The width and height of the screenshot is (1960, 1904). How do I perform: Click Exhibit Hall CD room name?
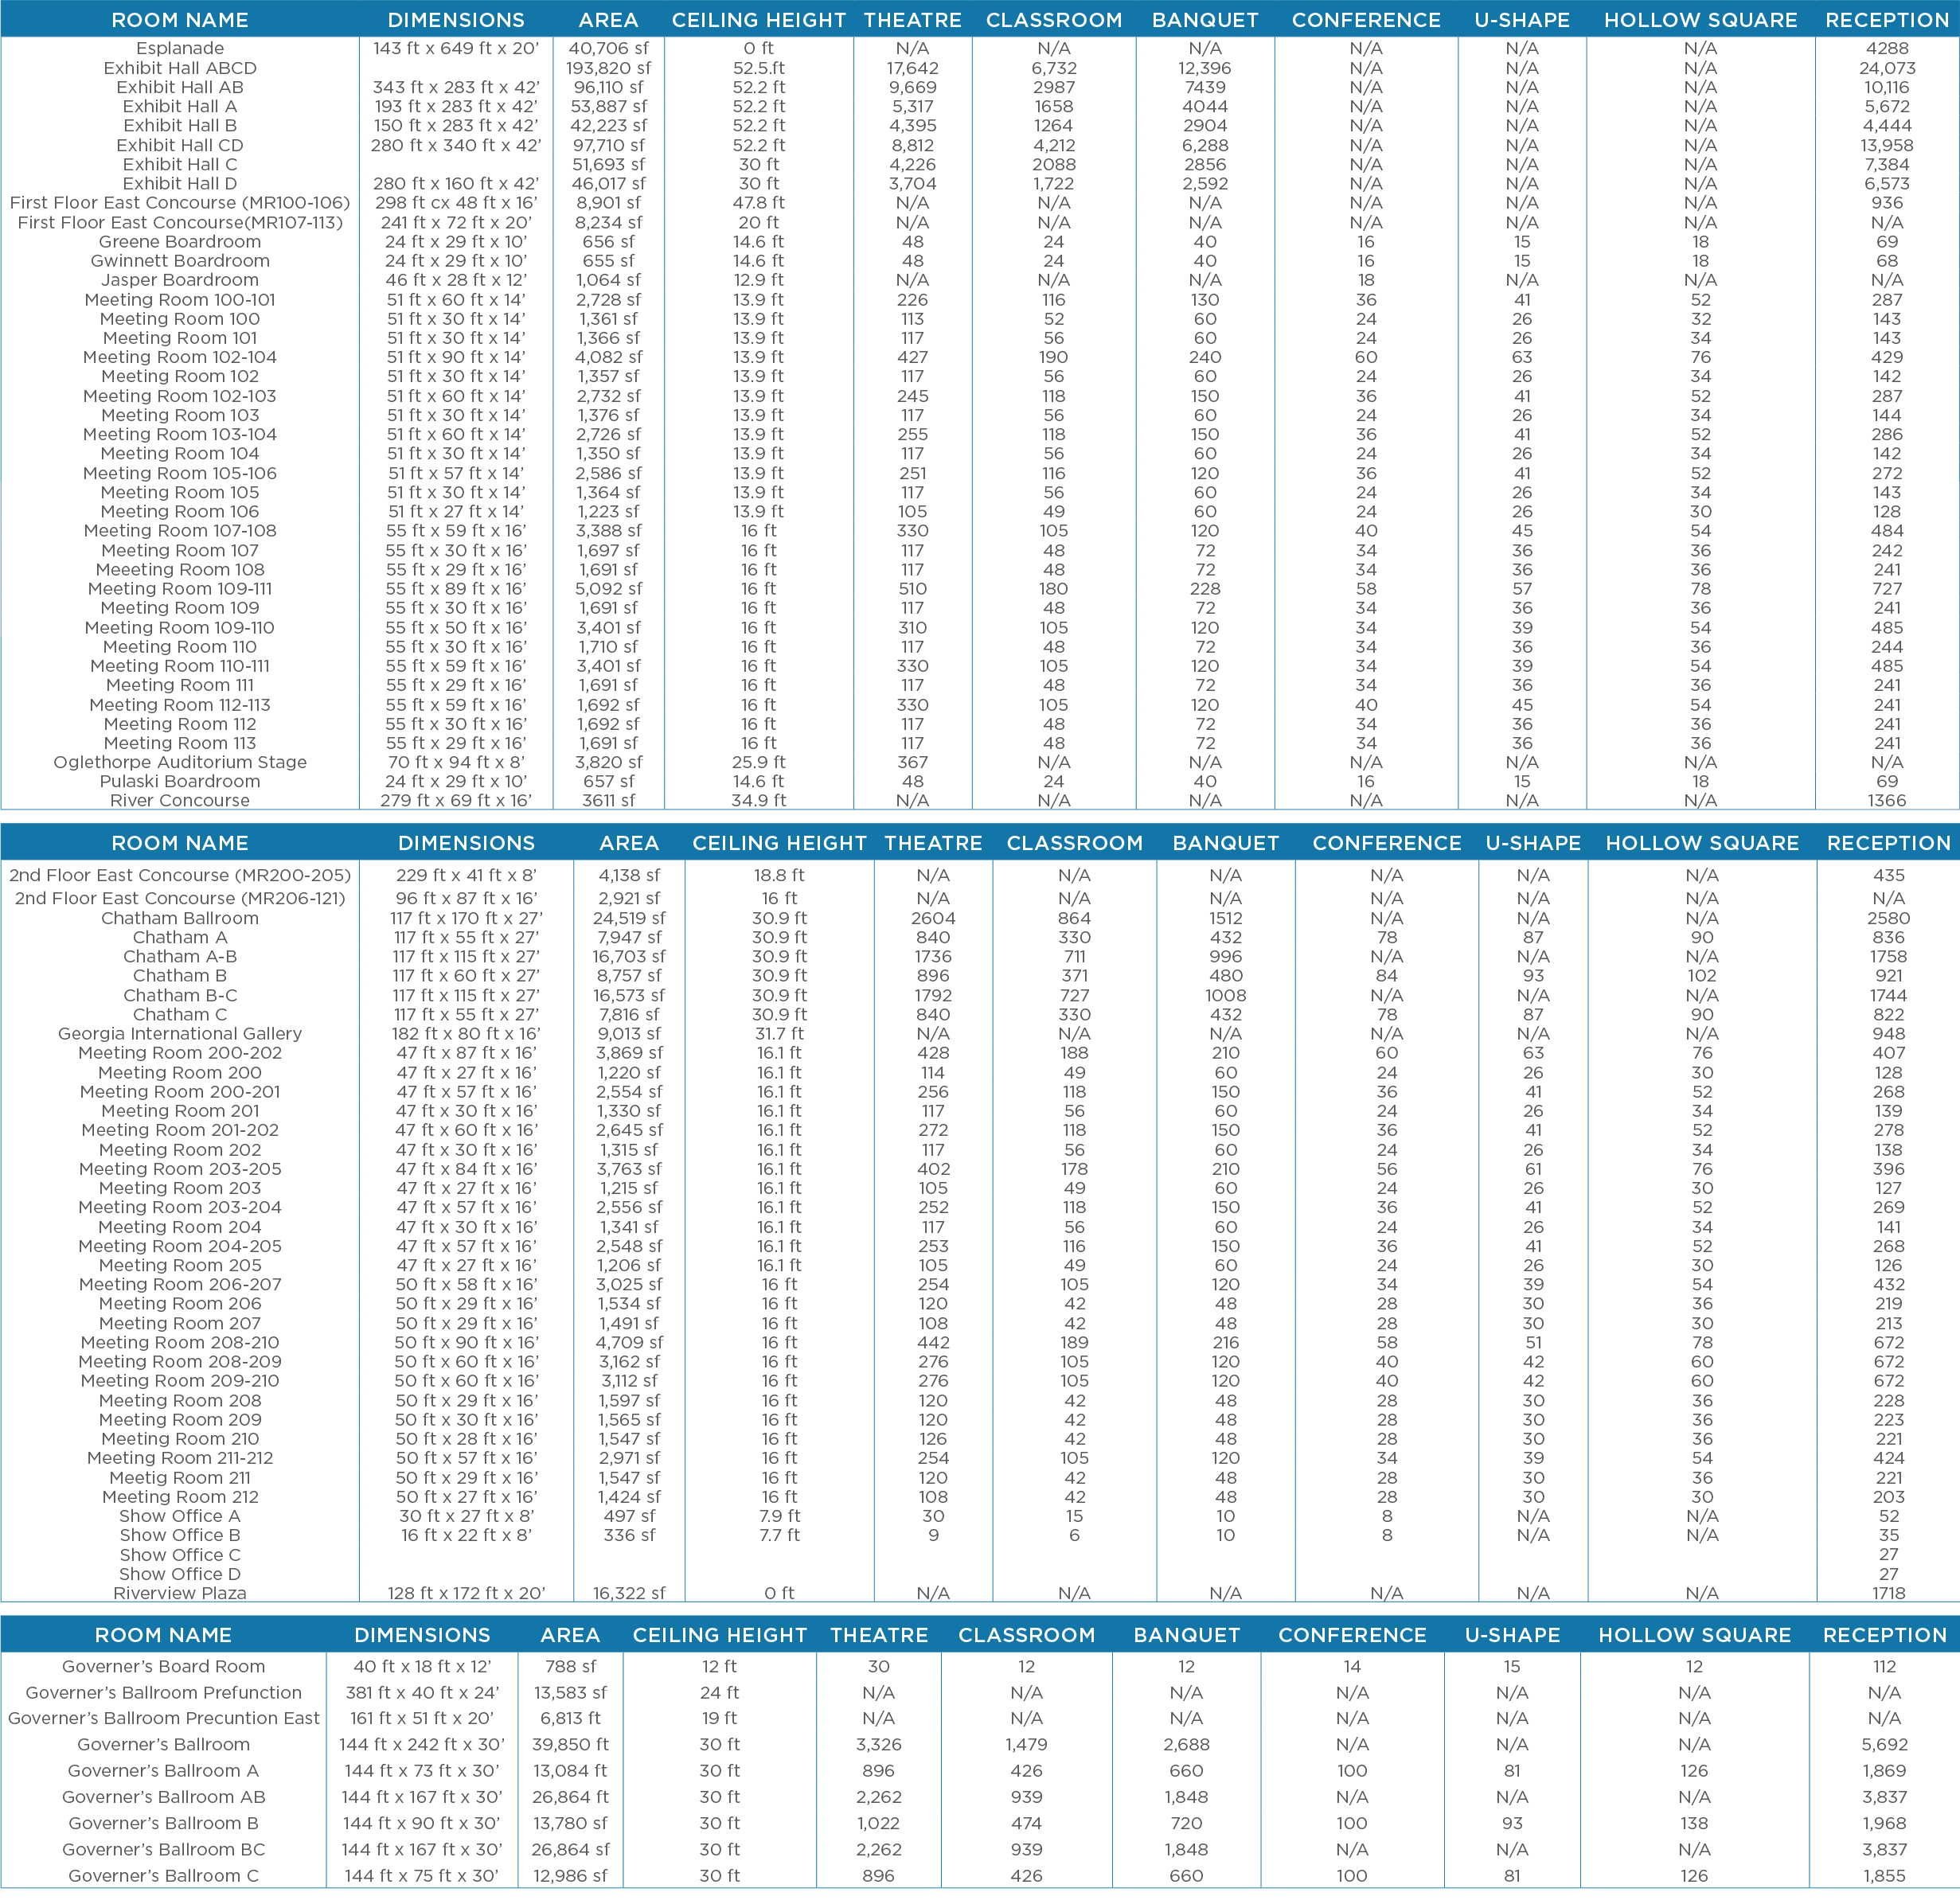[180, 145]
